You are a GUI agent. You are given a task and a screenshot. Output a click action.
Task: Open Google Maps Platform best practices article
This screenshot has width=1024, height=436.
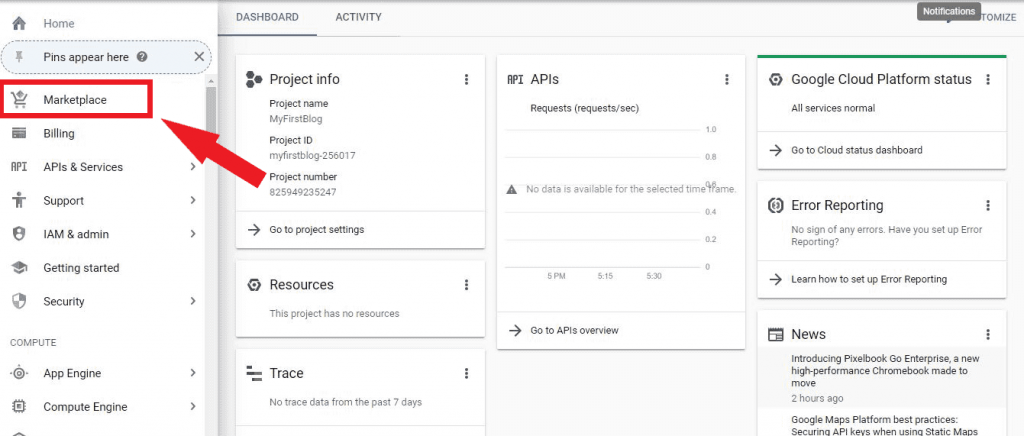(x=884, y=426)
